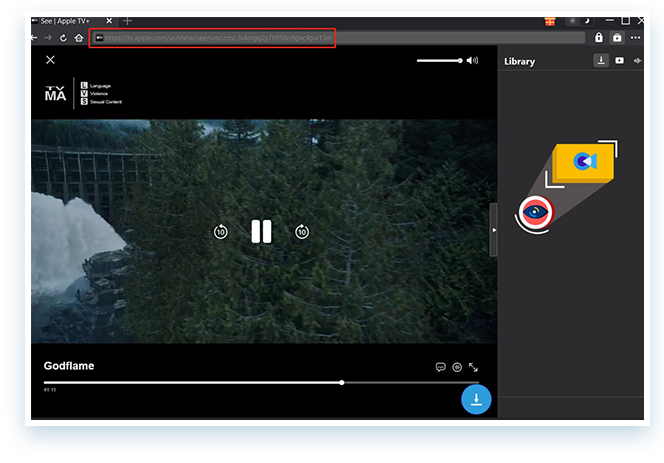Image resolution: width=664 pixels, height=463 pixels.
Task: Enter fullscreen with the diagonal arrows icon
Action: (x=473, y=367)
